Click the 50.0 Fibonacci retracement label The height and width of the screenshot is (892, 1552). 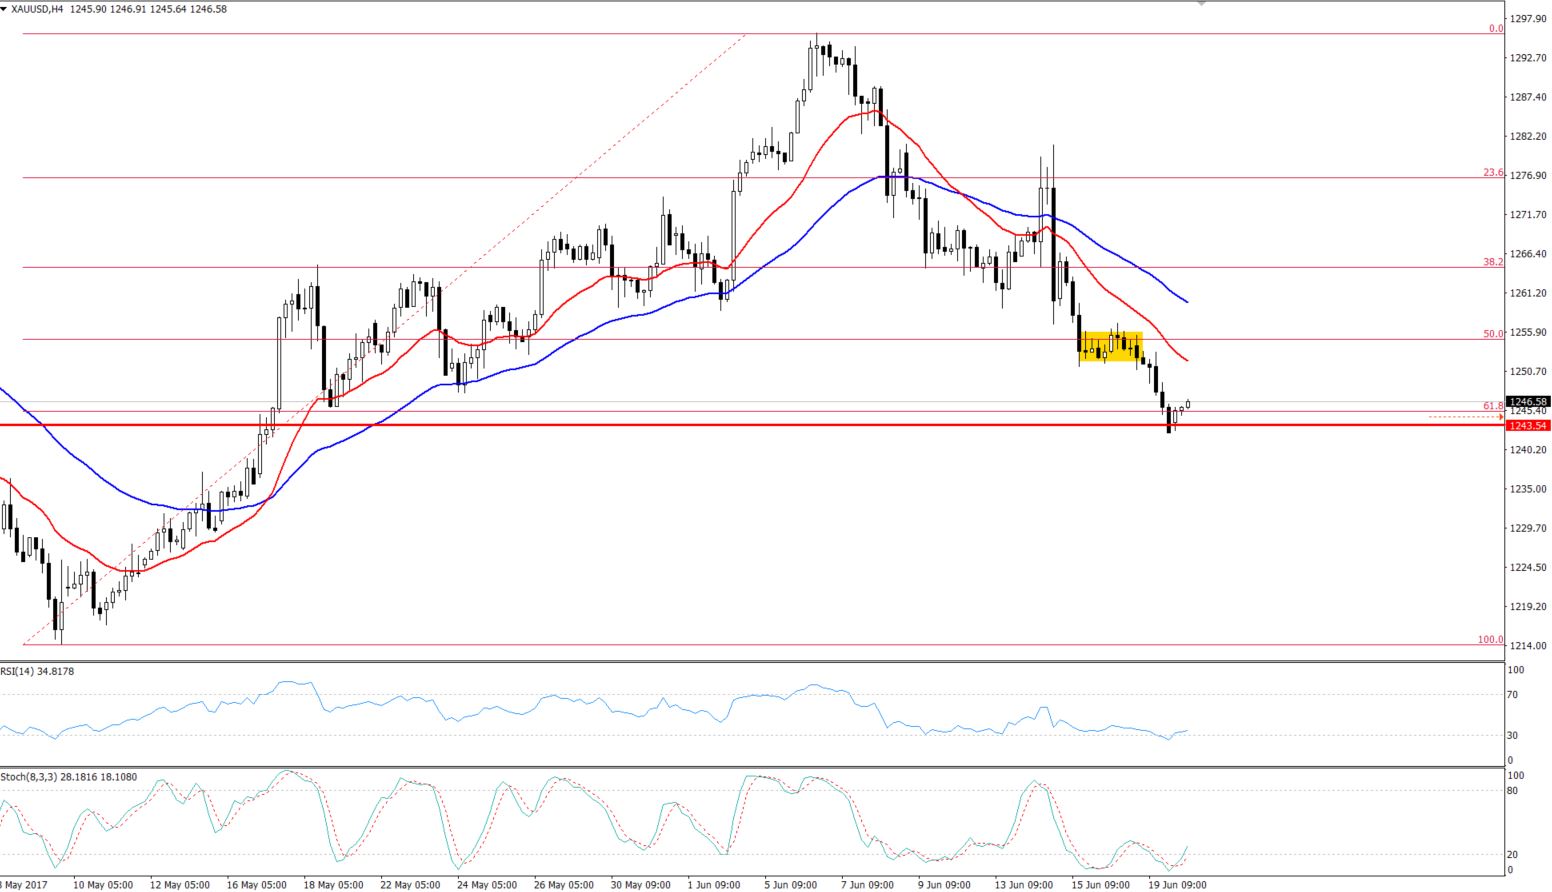tap(1492, 333)
